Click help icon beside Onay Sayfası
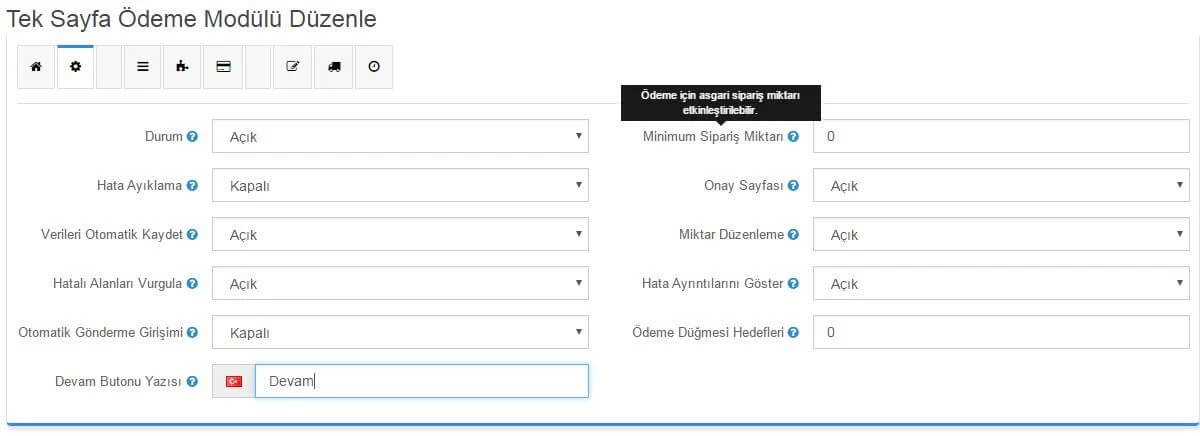The image size is (1200, 436). tap(793, 185)
